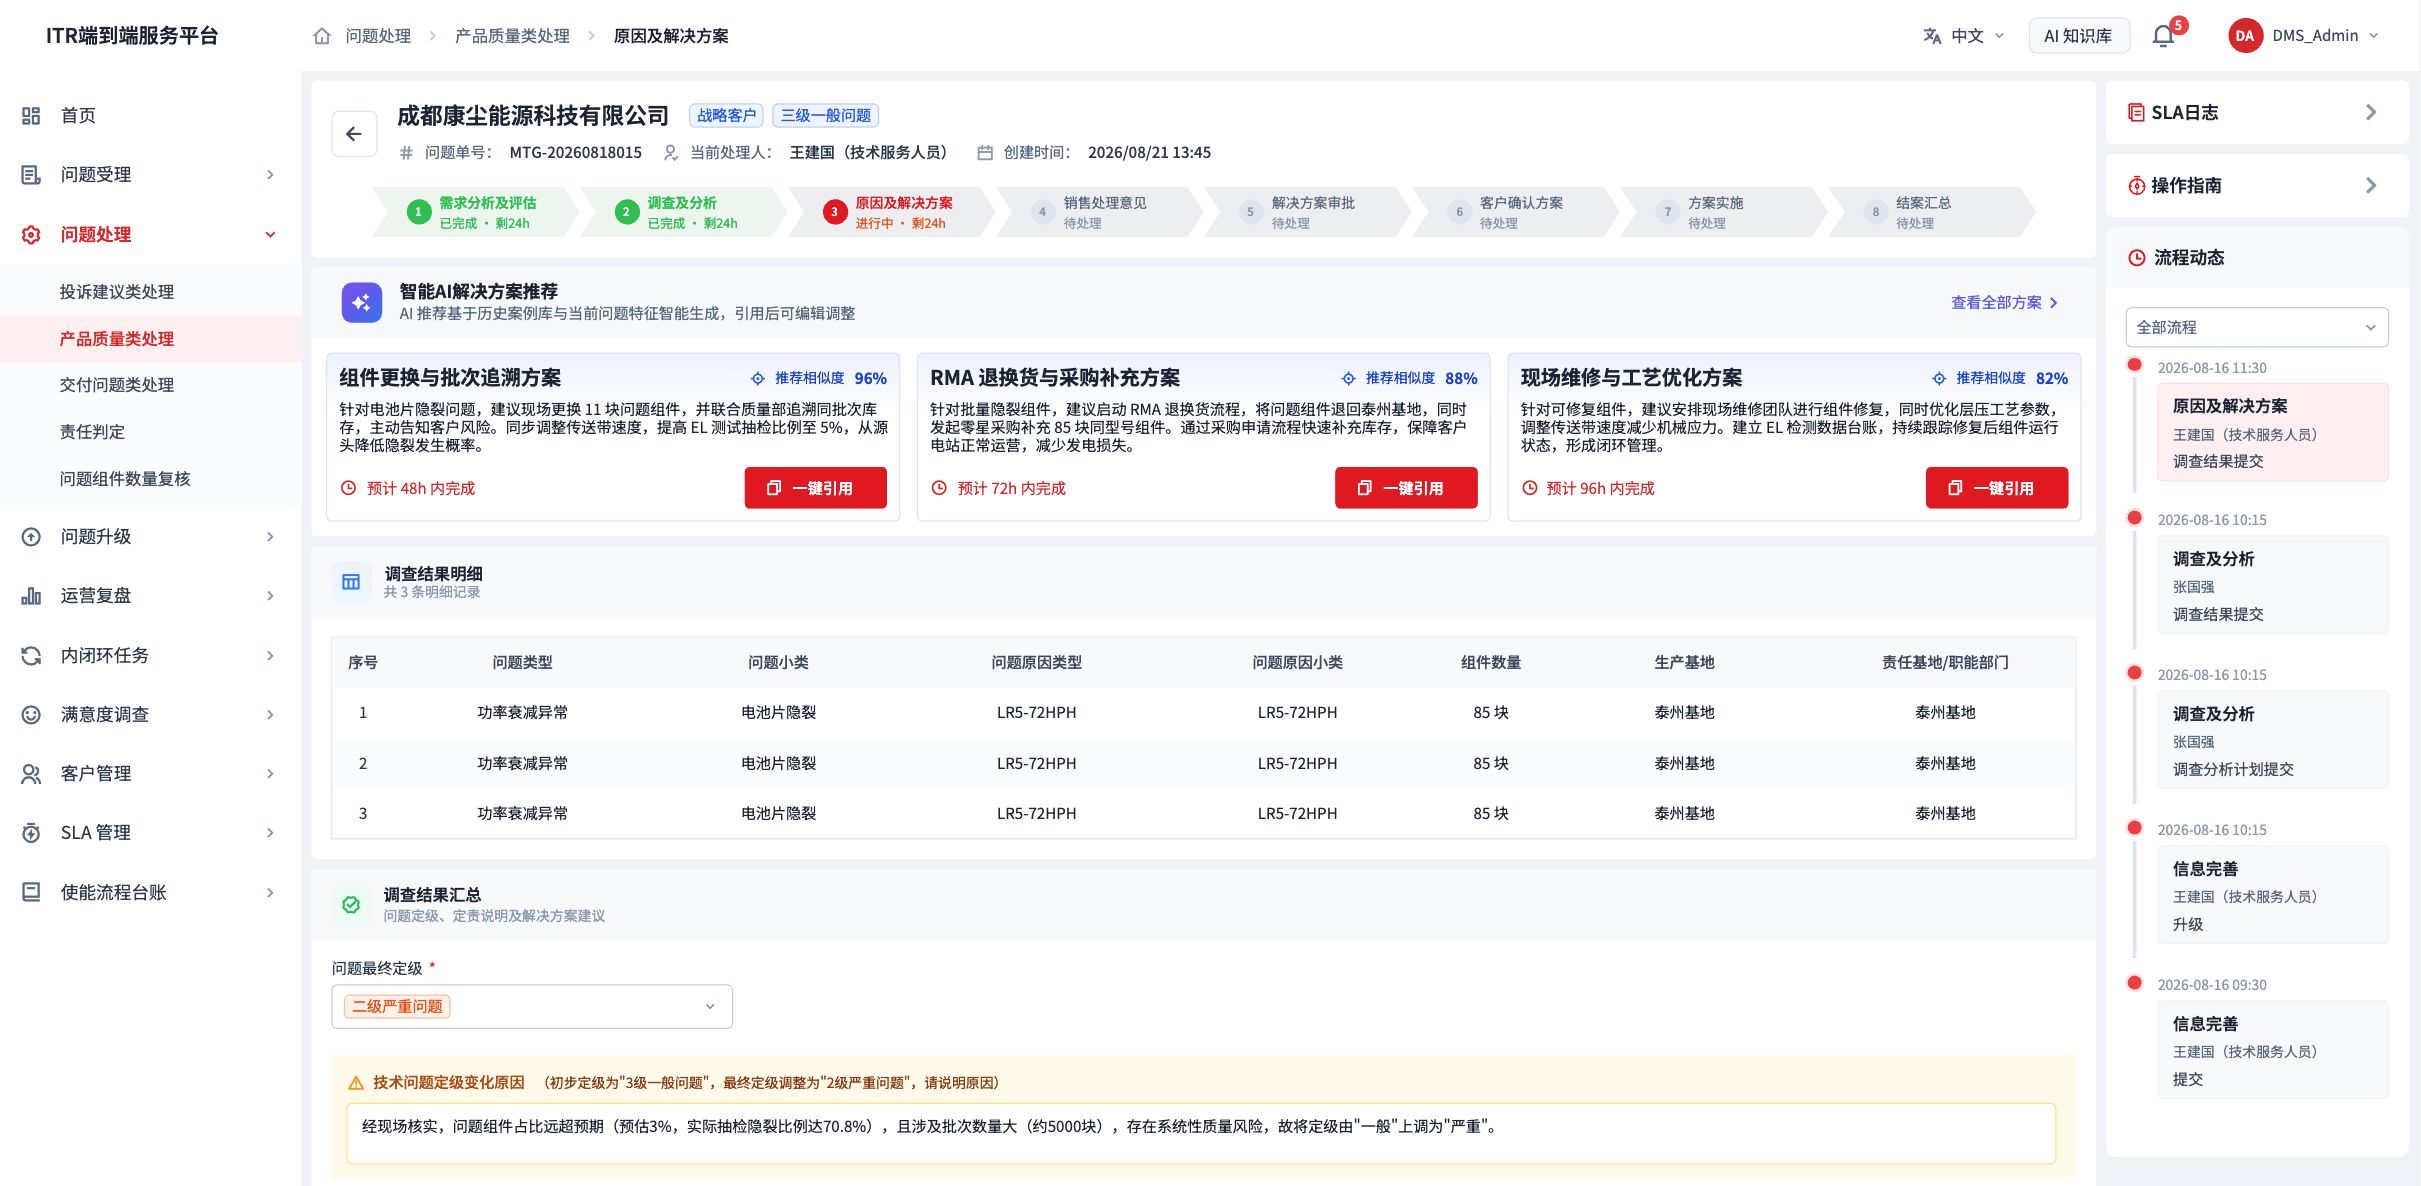Click the 调查结果汇总 check icon
Screen dimensions: 2421x1186
click(x=351, y=905)
